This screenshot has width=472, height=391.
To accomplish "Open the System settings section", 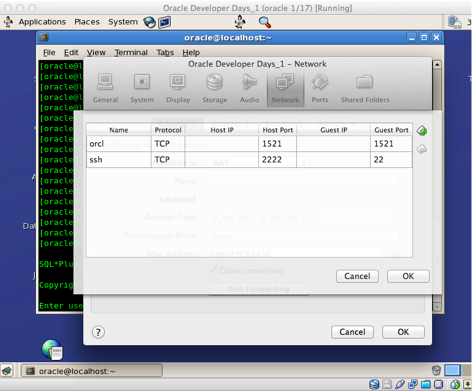I will (142, 88).
